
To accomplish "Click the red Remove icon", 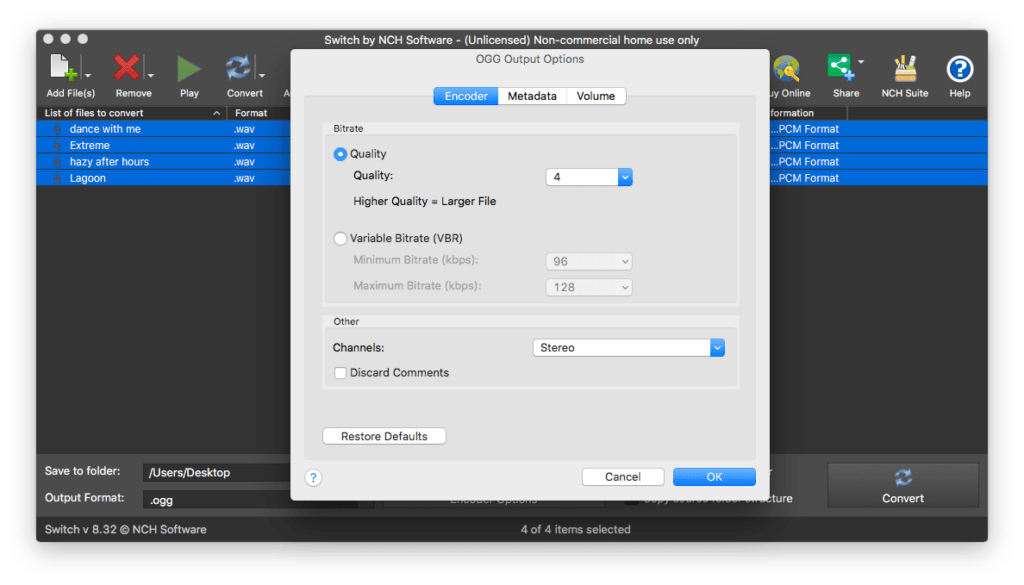I will point(127,68).
